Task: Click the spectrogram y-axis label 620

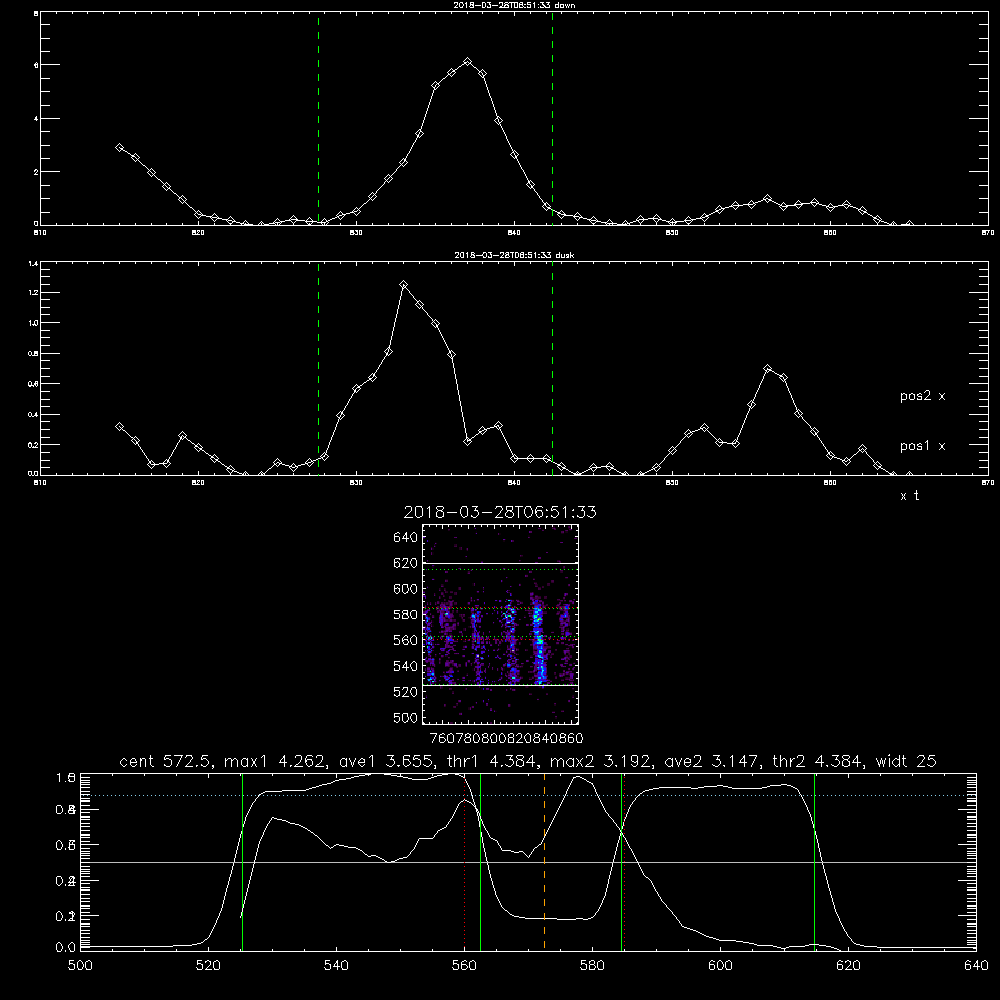Action: pyautogui.click(x=406, y=563)
